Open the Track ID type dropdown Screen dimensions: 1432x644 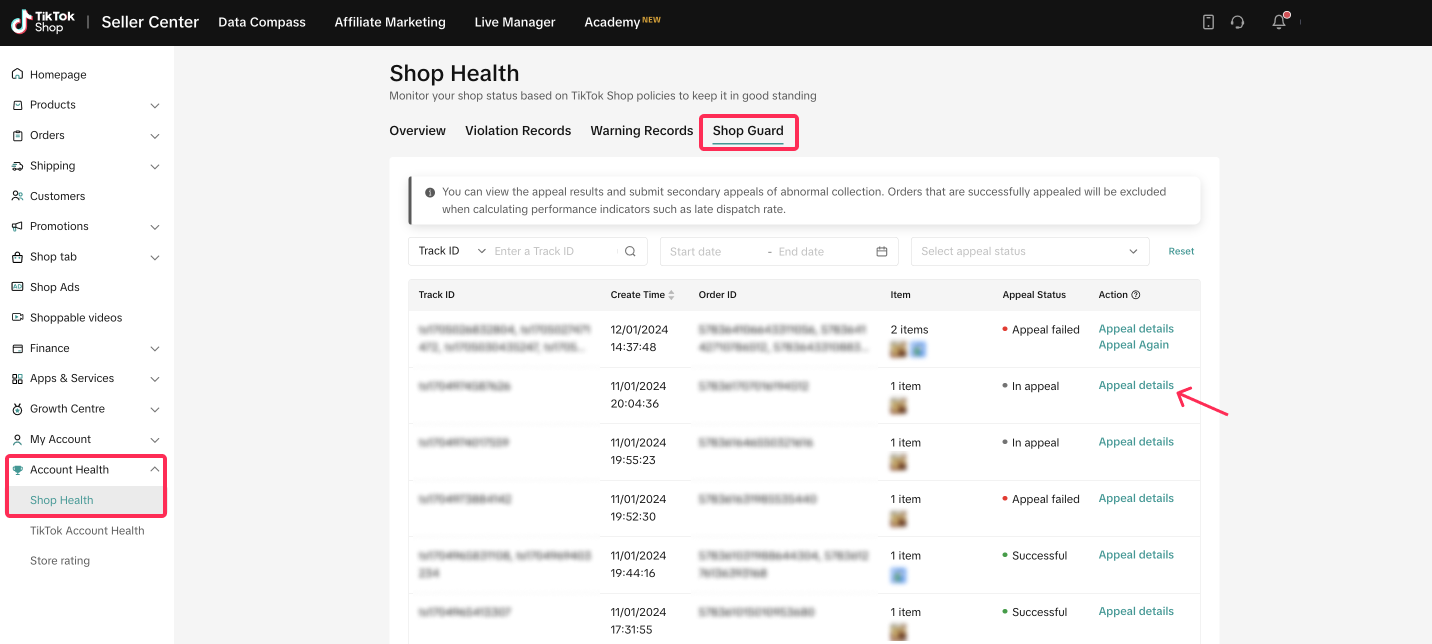(x=452, y=251)
